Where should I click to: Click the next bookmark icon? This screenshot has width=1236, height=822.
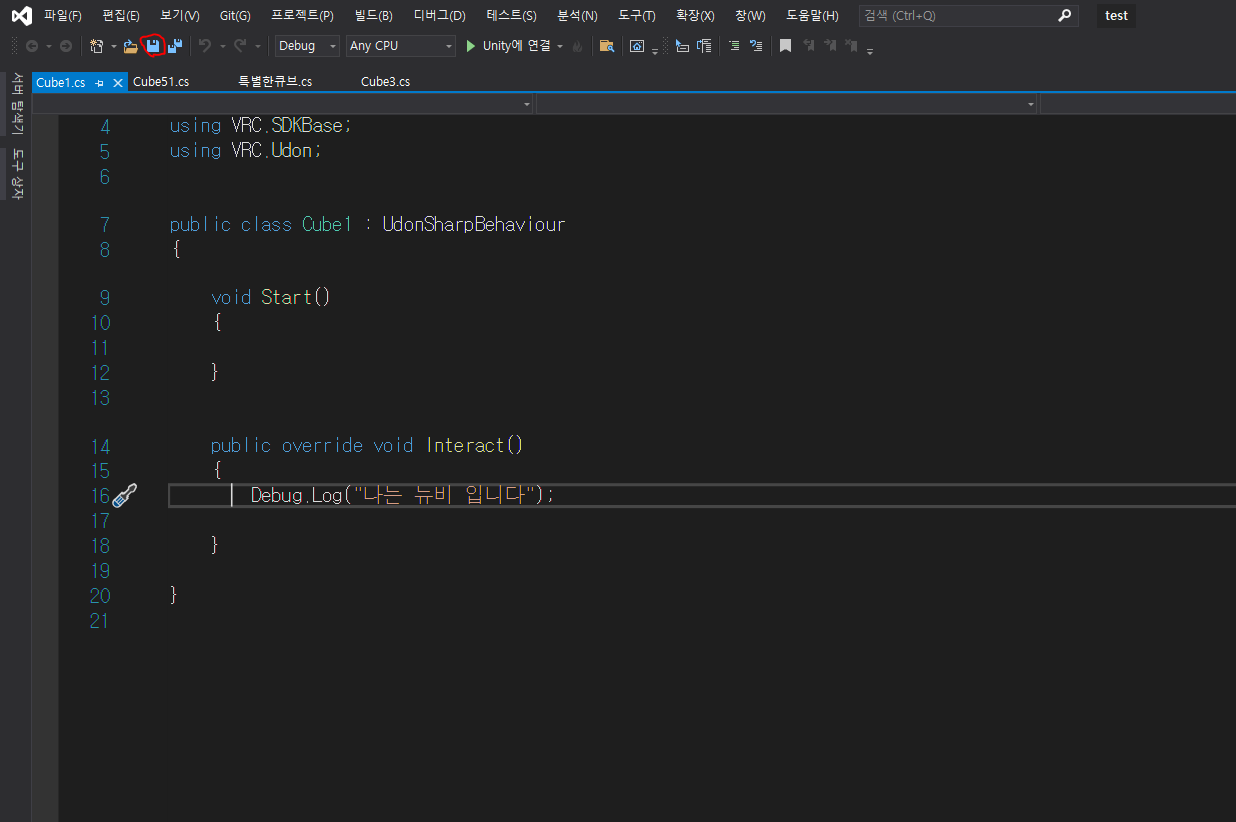(830, 46)
